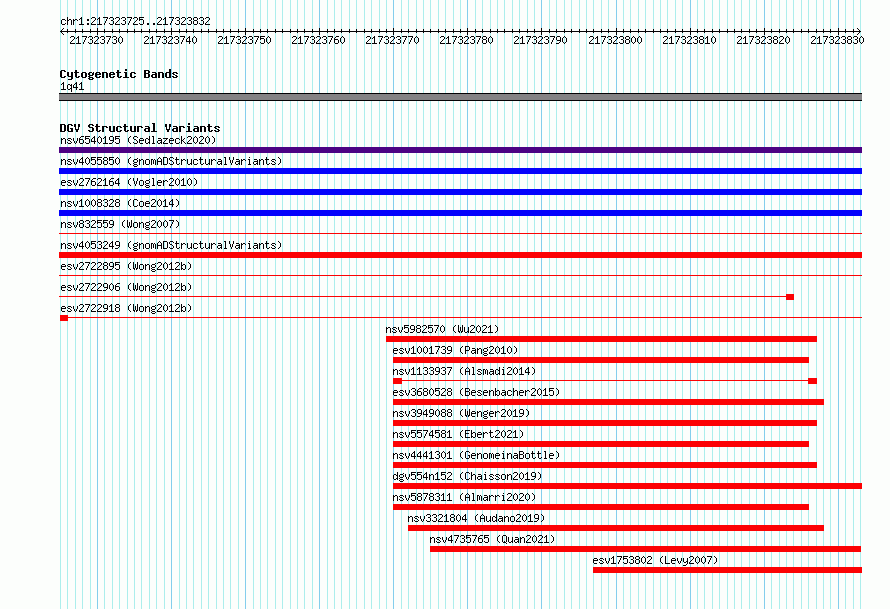Open variant nsv5982570 (Wu2021)
The image size is (890, 609).
point(442,329)
